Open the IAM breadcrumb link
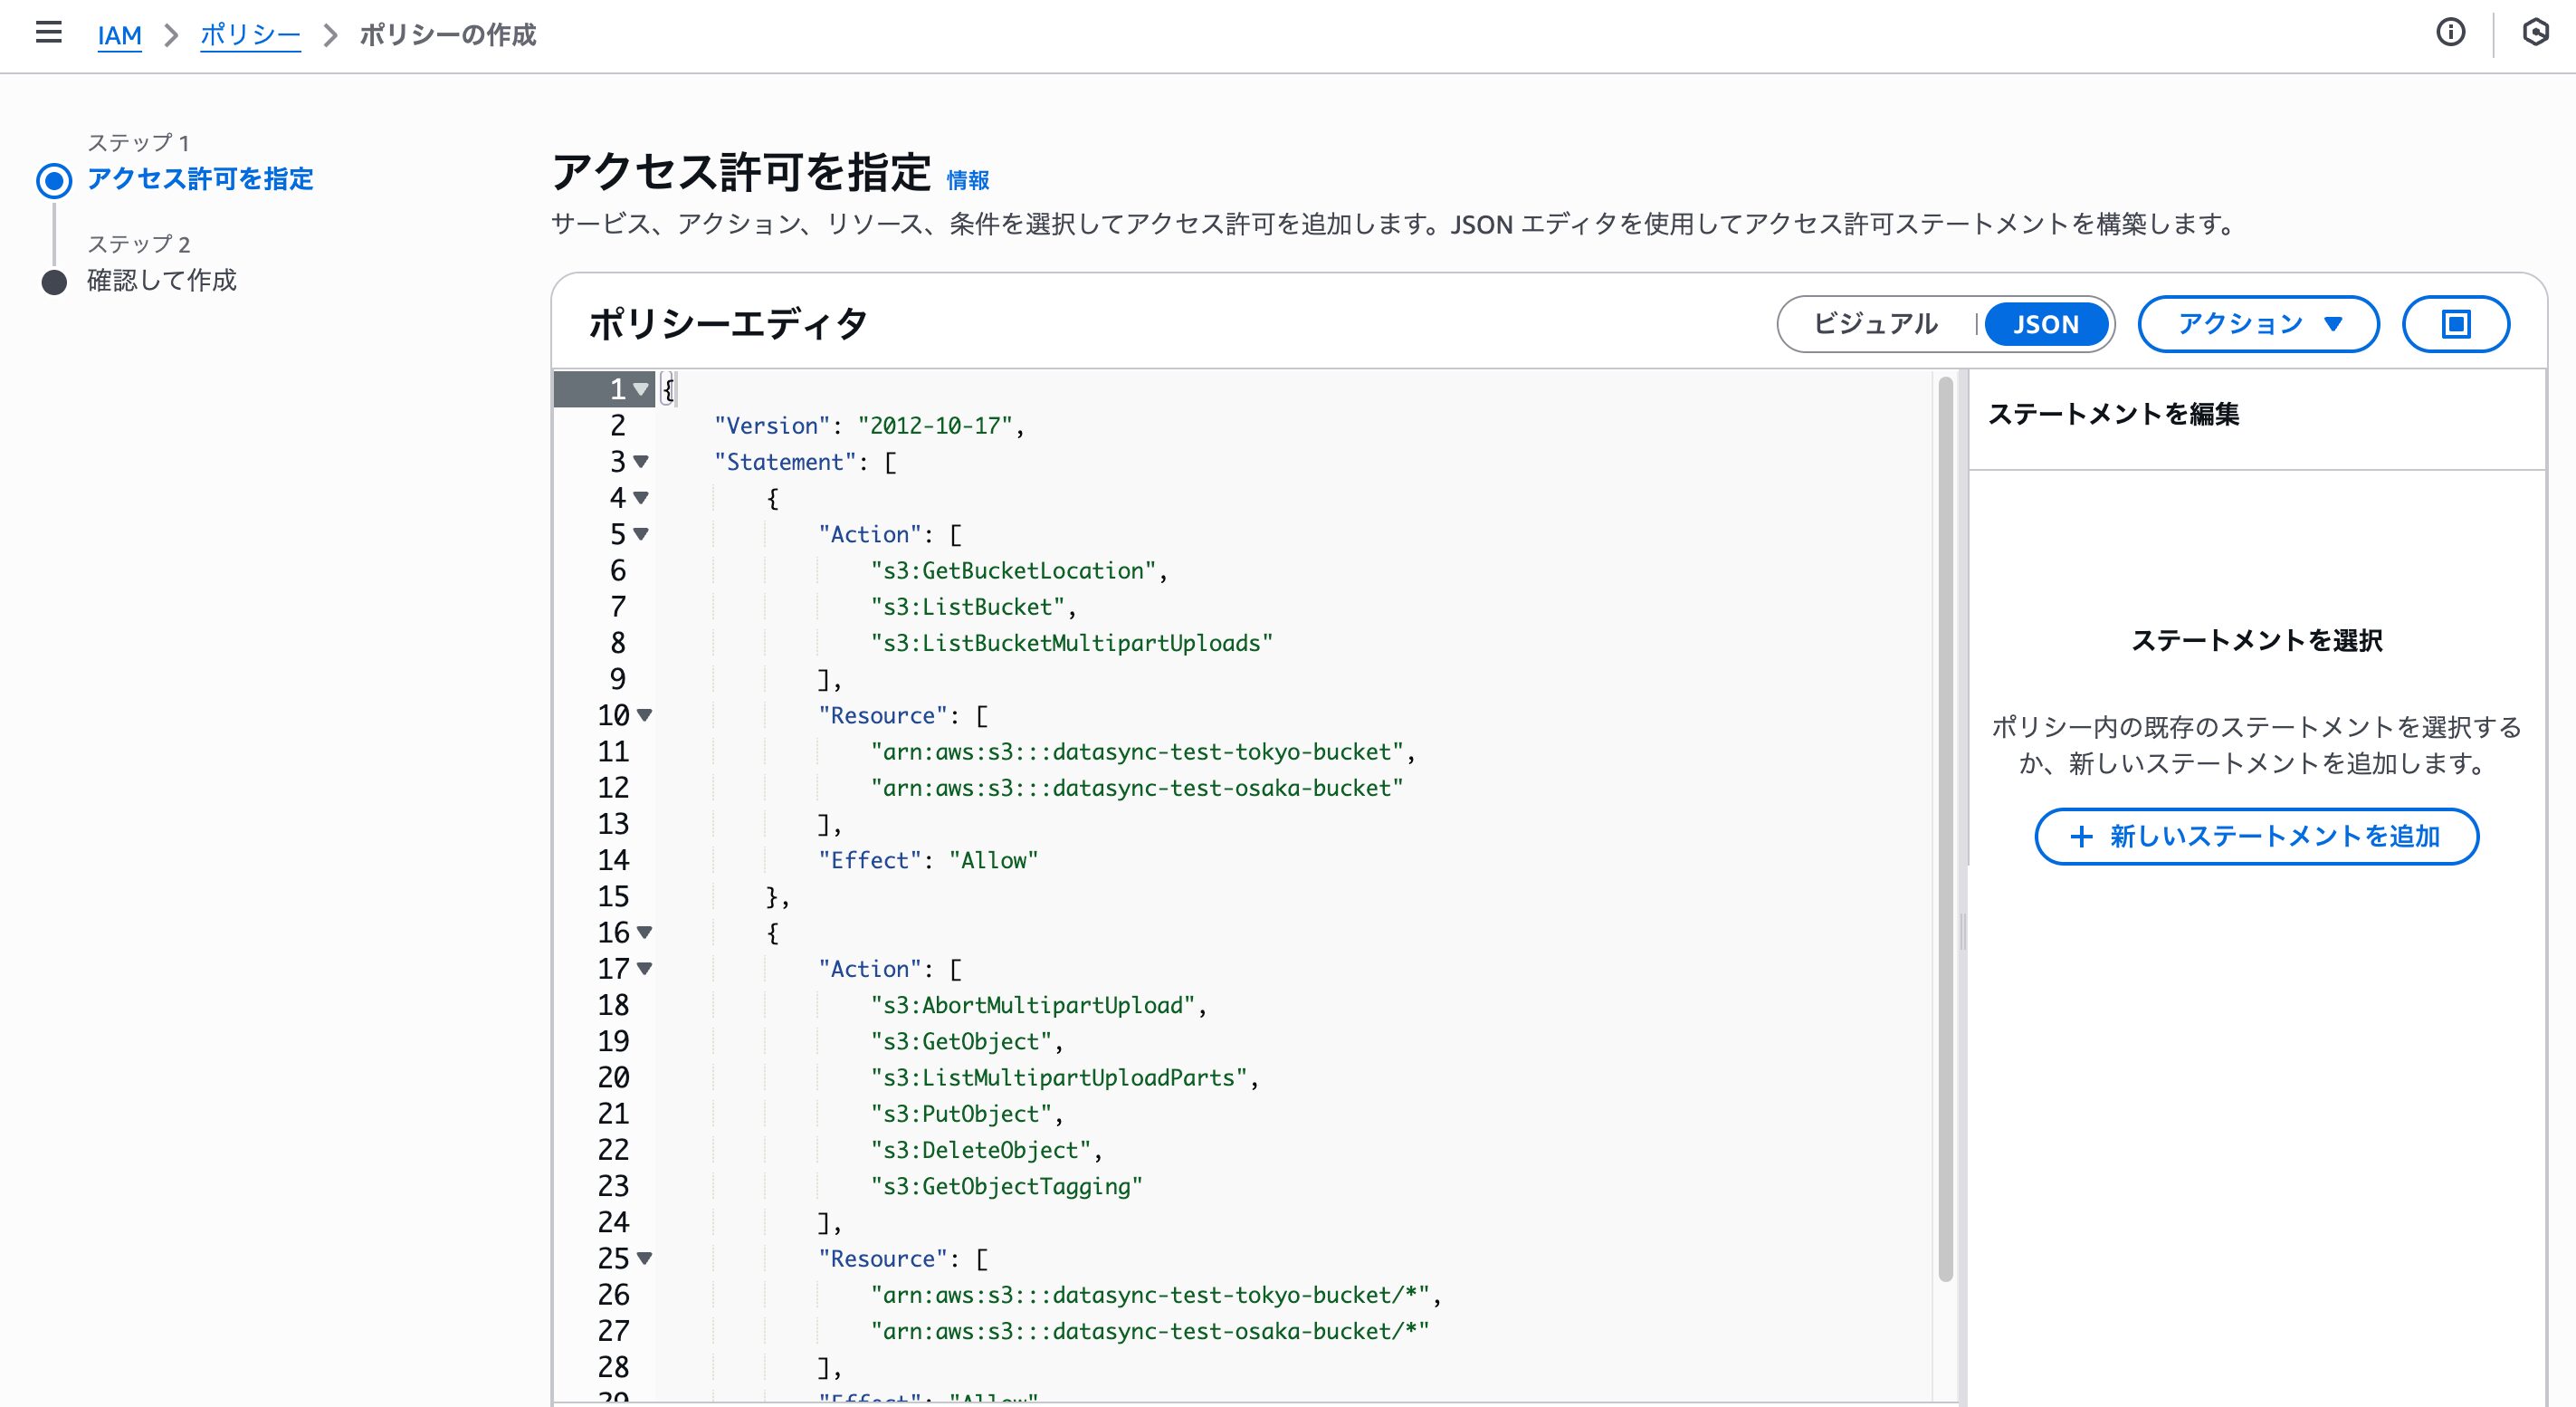The width and height of the screenshot is (2576, 1407). (x=119, y=35)
